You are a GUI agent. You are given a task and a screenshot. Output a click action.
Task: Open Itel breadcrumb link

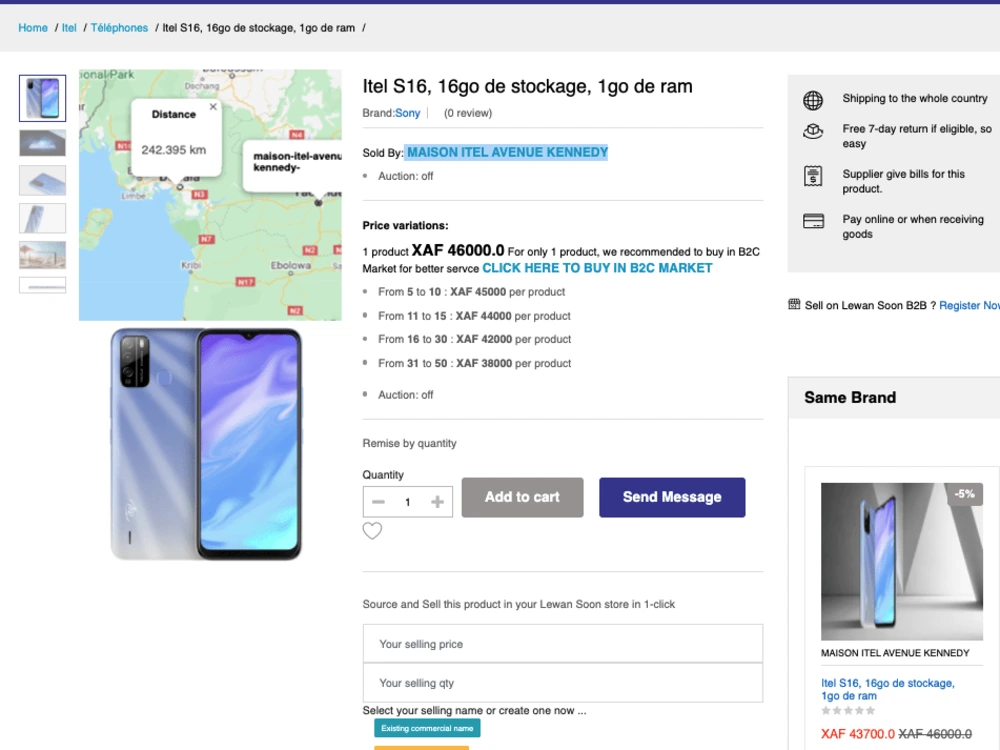coord(69,27)
